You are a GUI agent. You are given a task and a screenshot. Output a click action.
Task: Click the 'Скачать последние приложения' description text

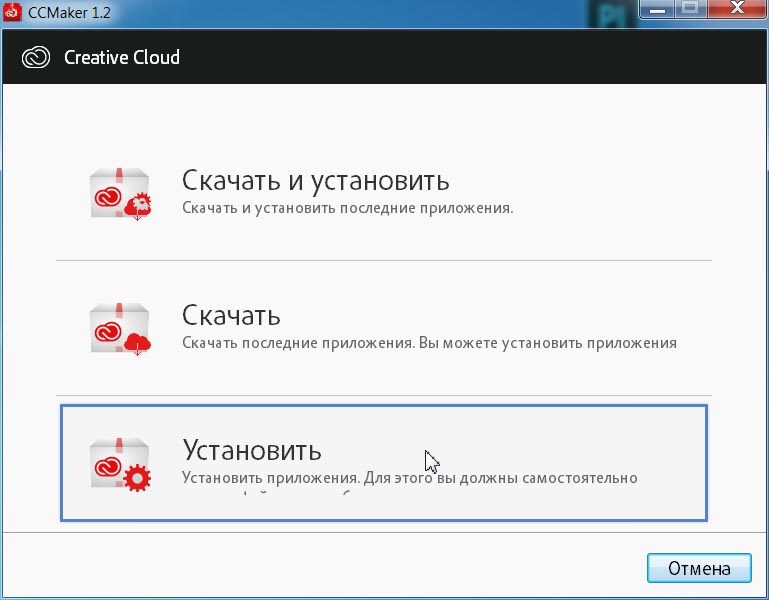click(x=429, y=342)
